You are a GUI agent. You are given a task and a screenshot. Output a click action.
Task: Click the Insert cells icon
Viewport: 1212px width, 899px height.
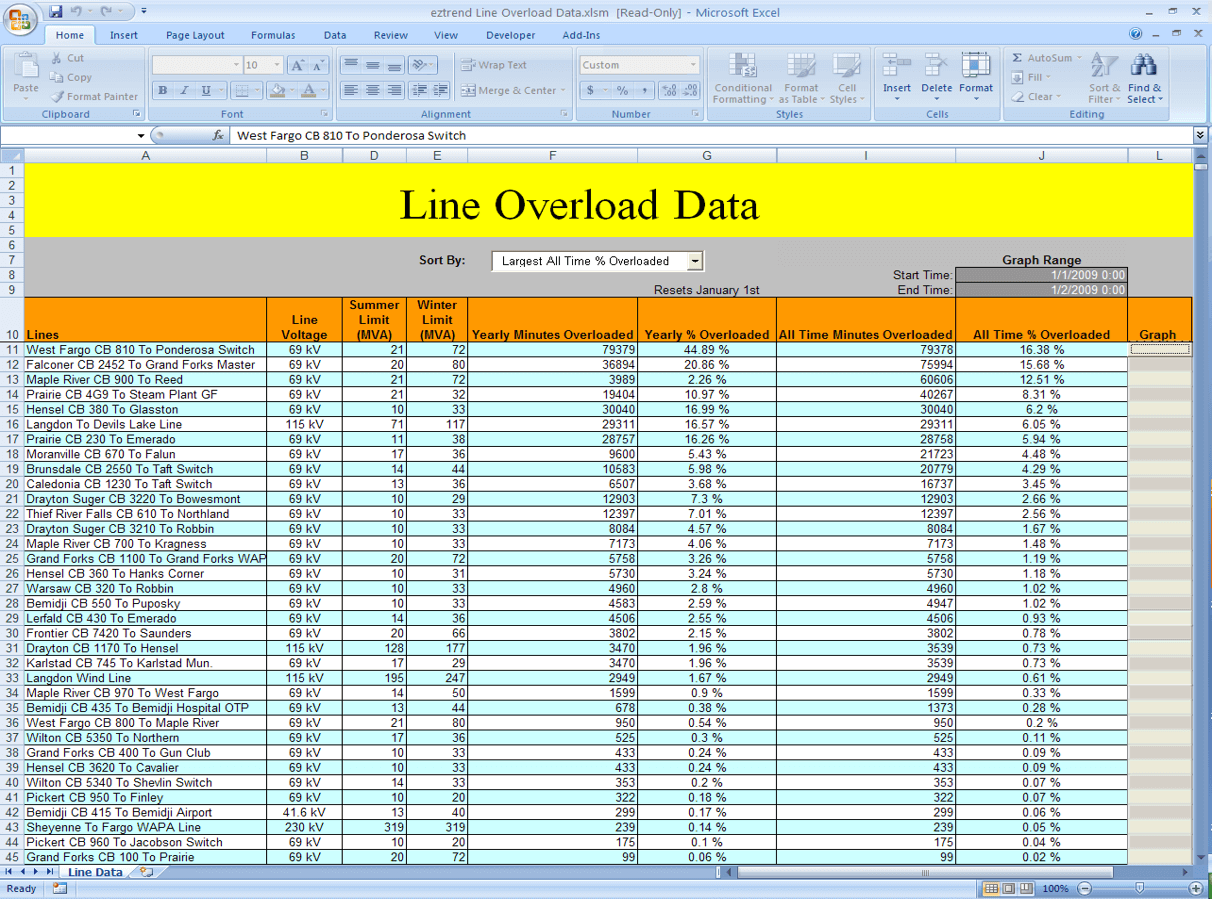click(896, 66)
